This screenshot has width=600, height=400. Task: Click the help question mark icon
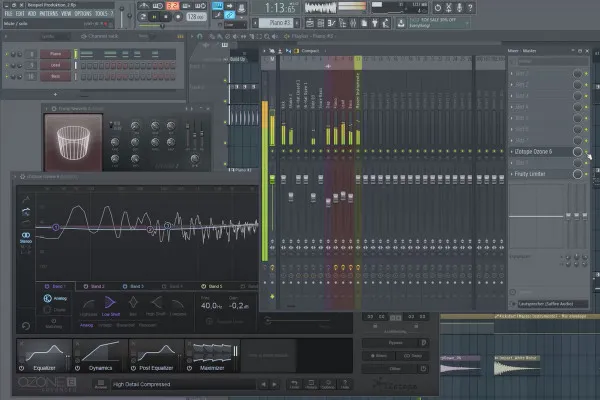point(470,7)
